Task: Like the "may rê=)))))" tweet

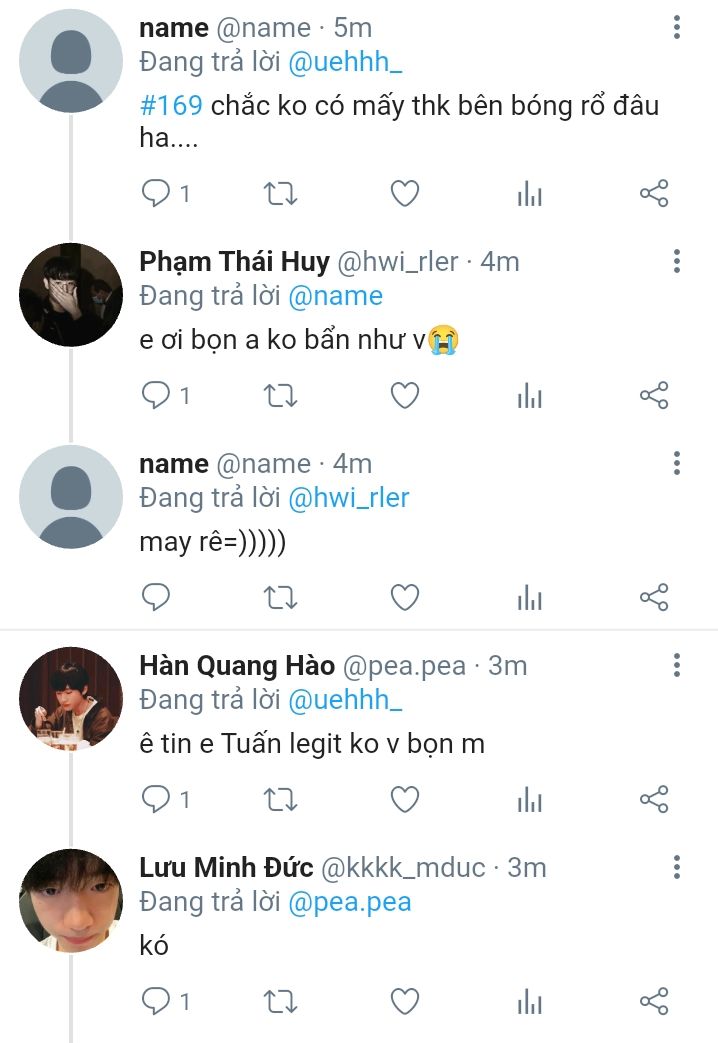Action: [404, 598]
